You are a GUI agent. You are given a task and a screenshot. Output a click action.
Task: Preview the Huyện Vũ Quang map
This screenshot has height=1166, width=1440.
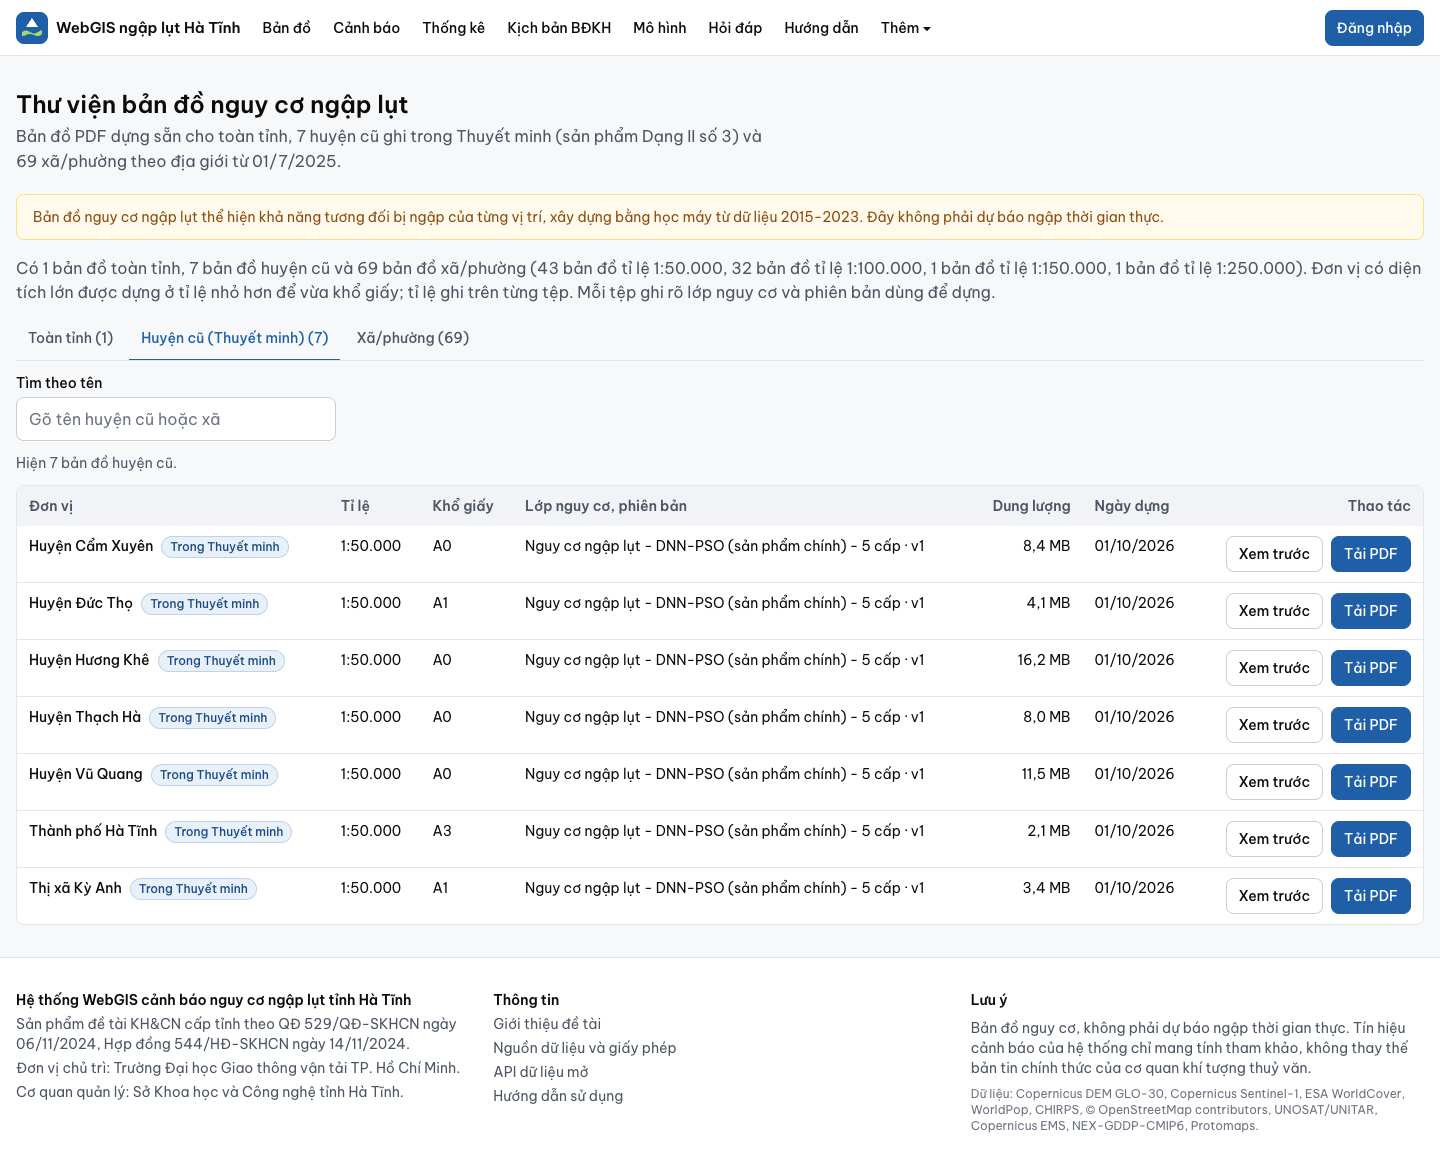click(x=1274, y=782)
